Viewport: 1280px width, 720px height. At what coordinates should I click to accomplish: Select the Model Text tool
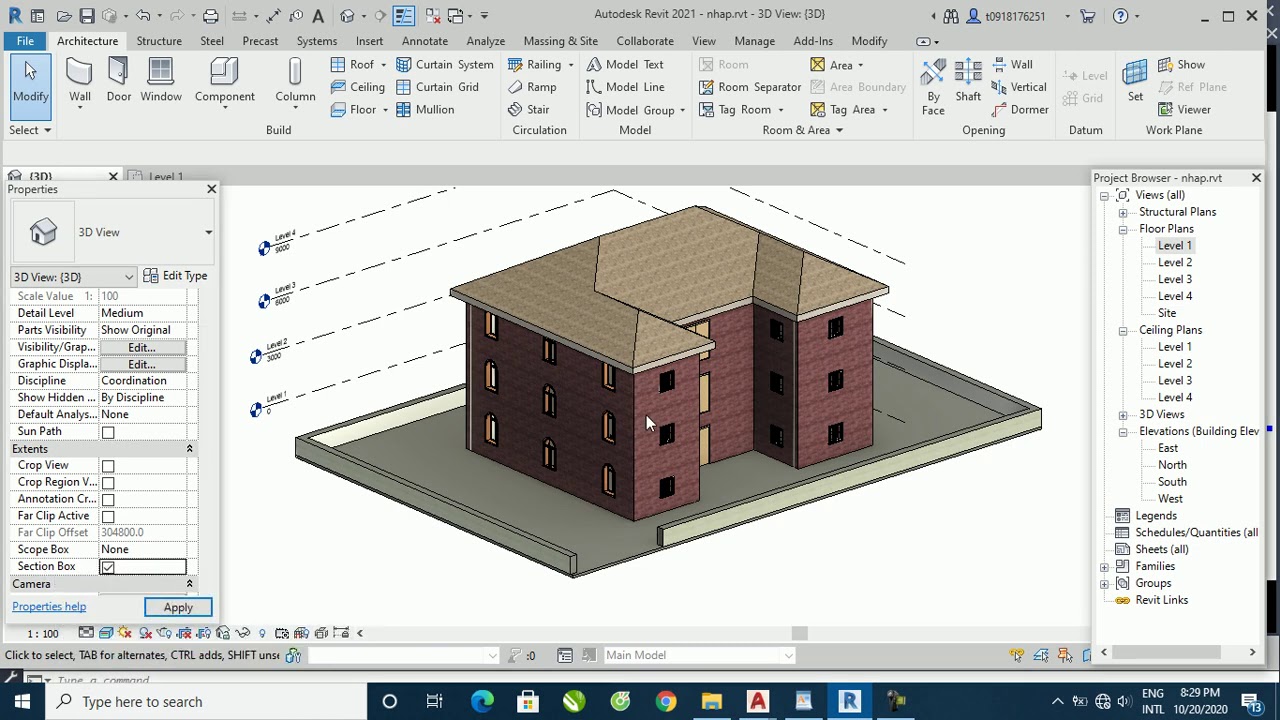click(625, 64)
